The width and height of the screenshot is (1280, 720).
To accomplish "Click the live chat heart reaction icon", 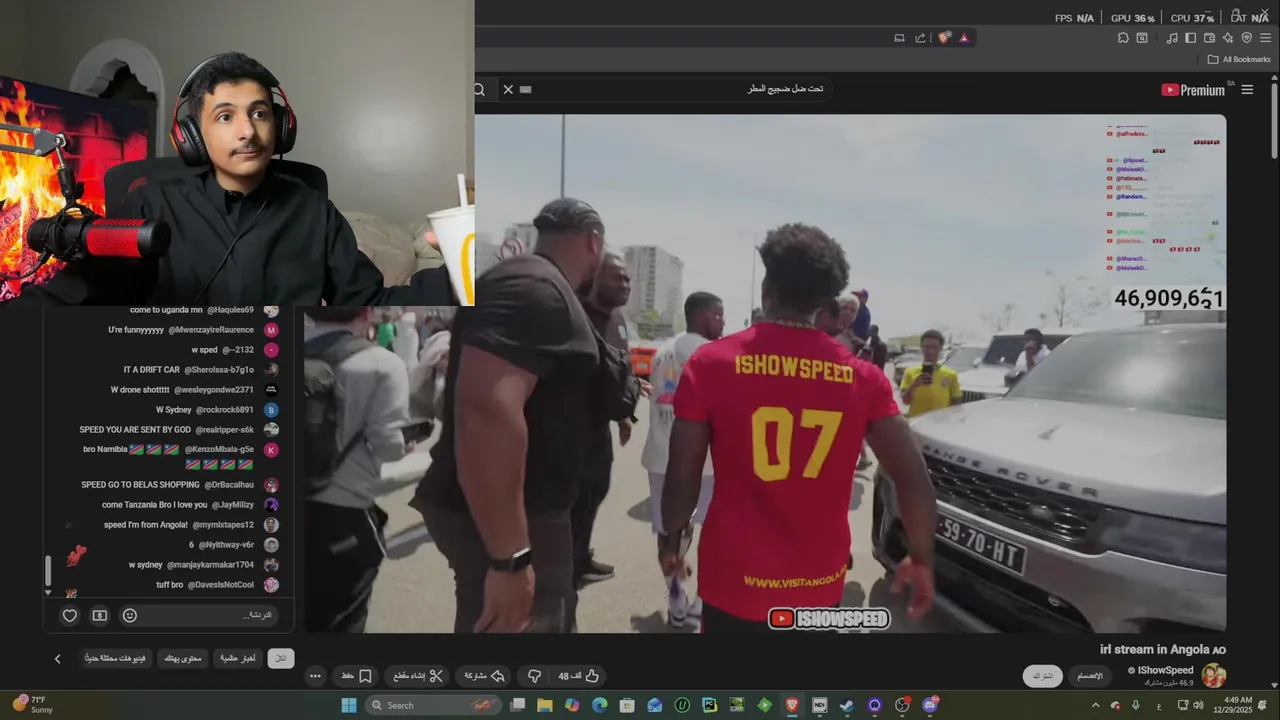I will 70,615.
